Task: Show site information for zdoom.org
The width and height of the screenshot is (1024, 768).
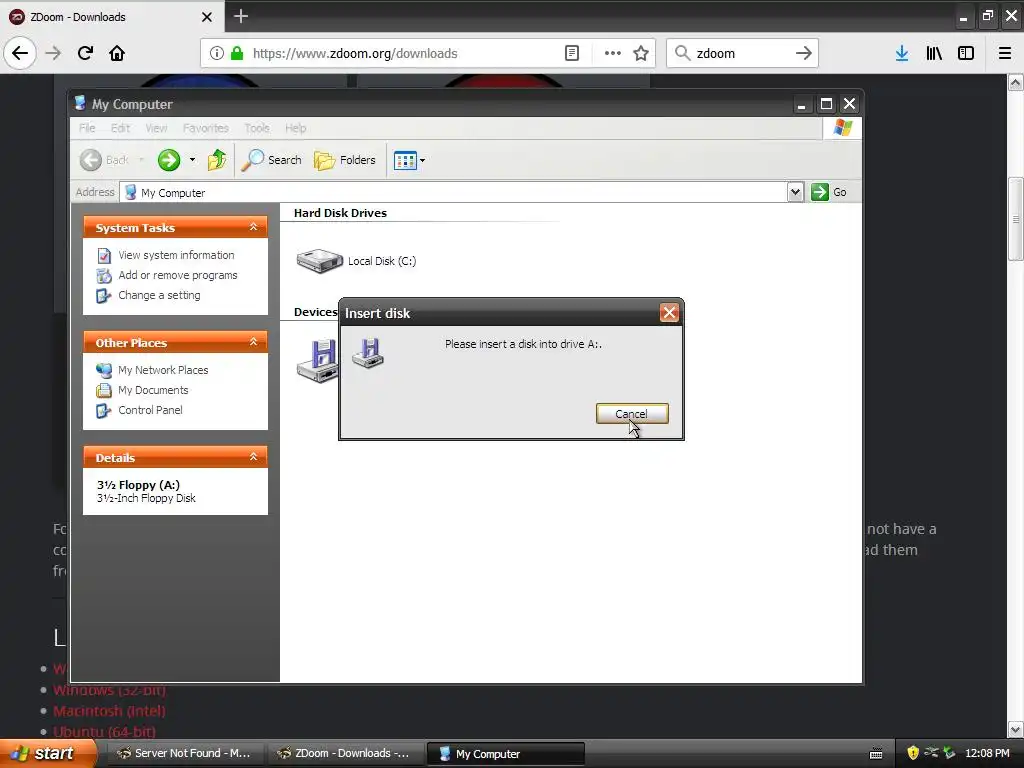Action: click(217, 54)
